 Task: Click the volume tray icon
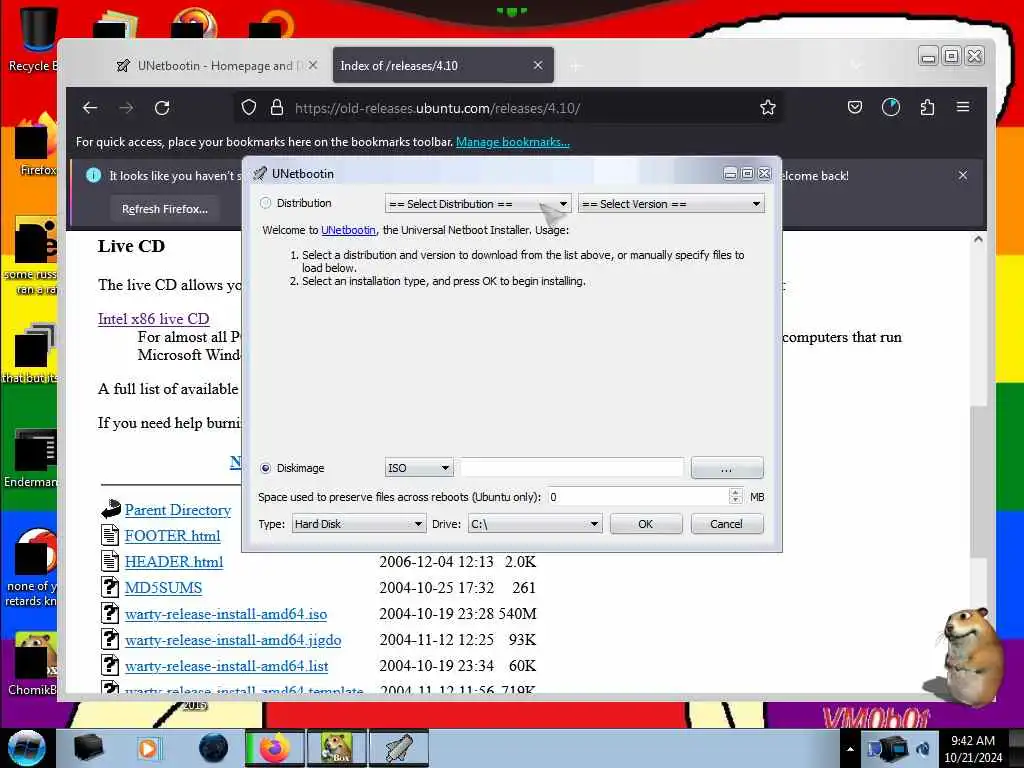tap(923, 749)
